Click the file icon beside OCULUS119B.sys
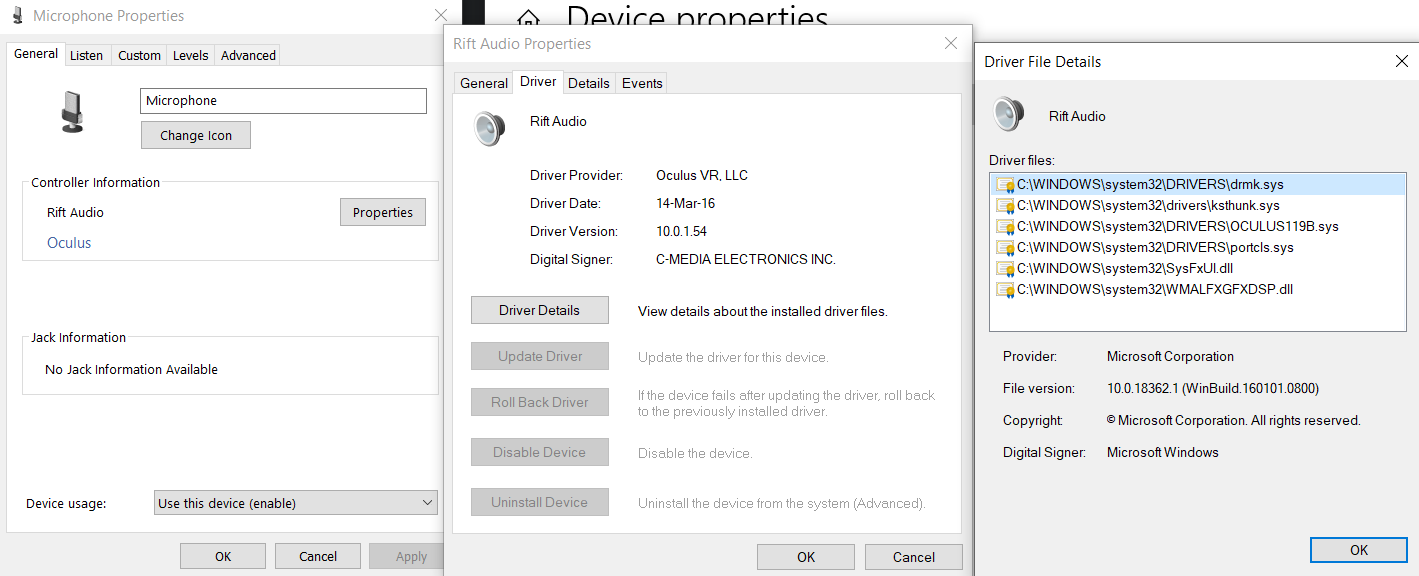This screenshot has width=1419, height=576. coord(1005,226)
